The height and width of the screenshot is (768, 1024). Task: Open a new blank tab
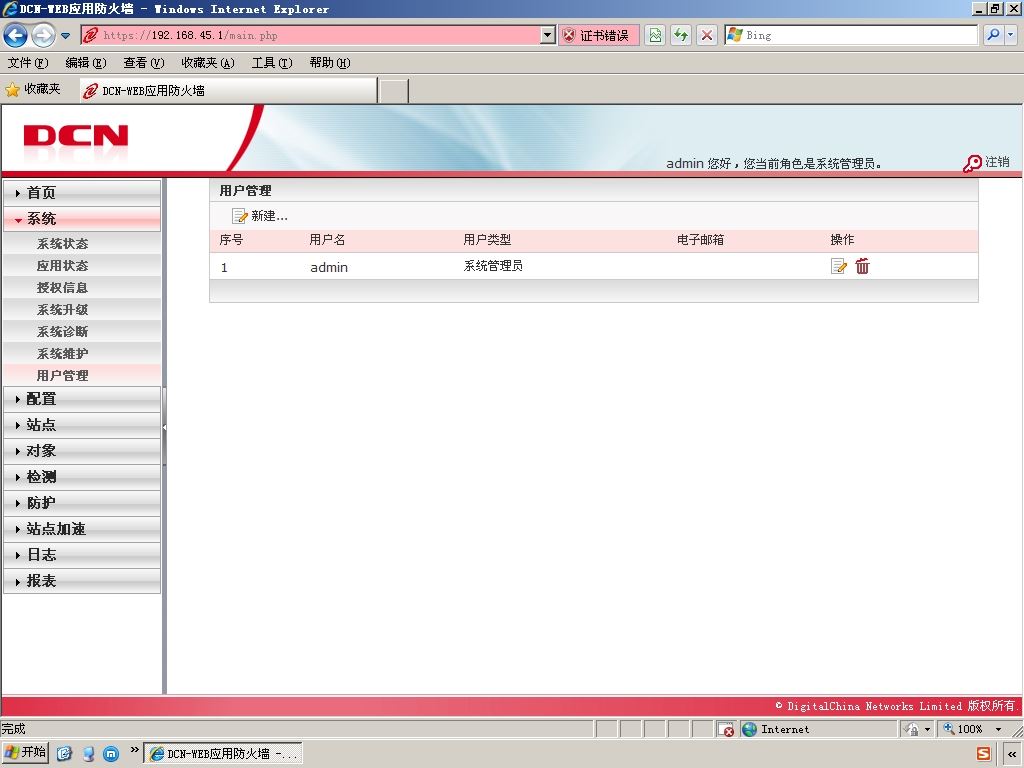[394, 91]
